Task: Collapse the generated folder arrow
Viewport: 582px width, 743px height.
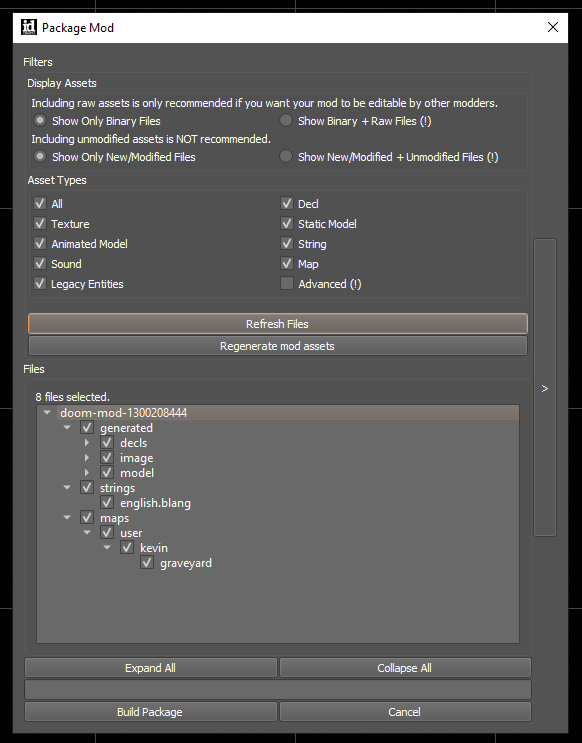Action: 67,427
